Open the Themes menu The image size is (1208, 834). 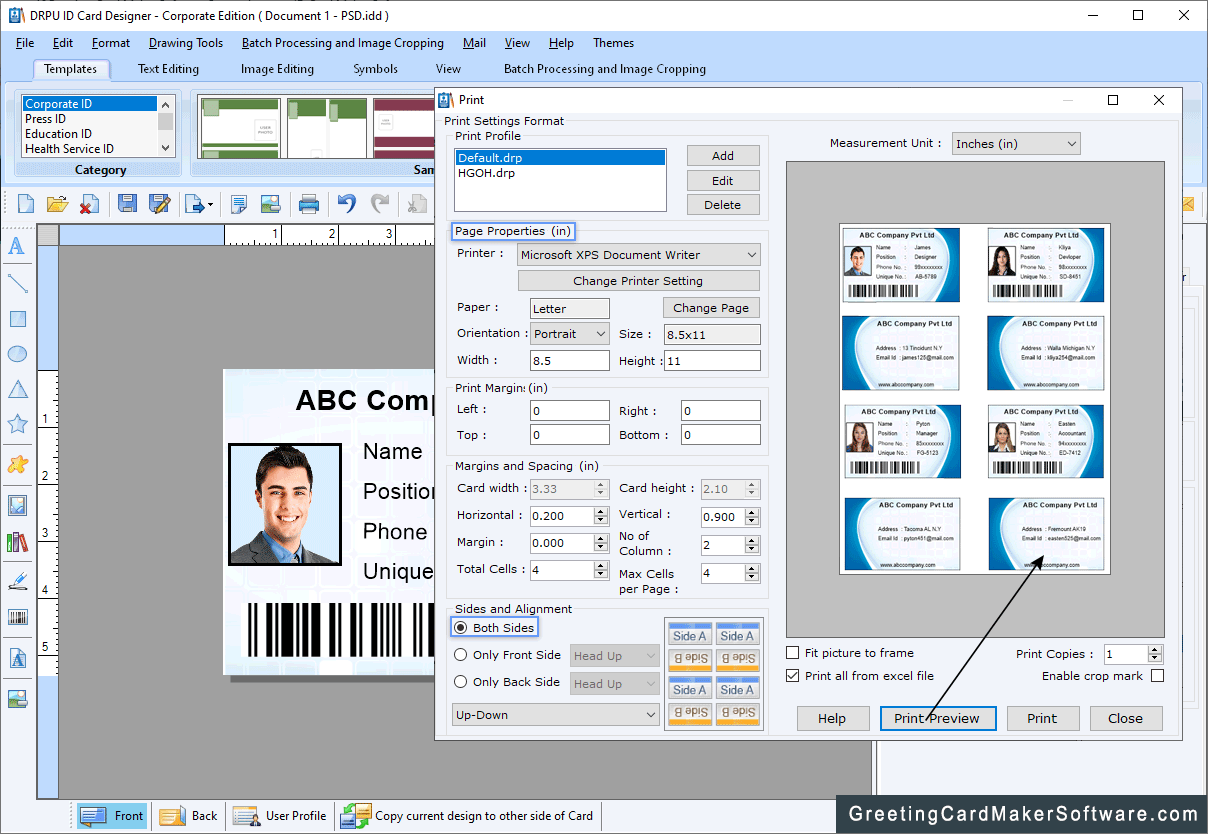[x=613, y=43]
